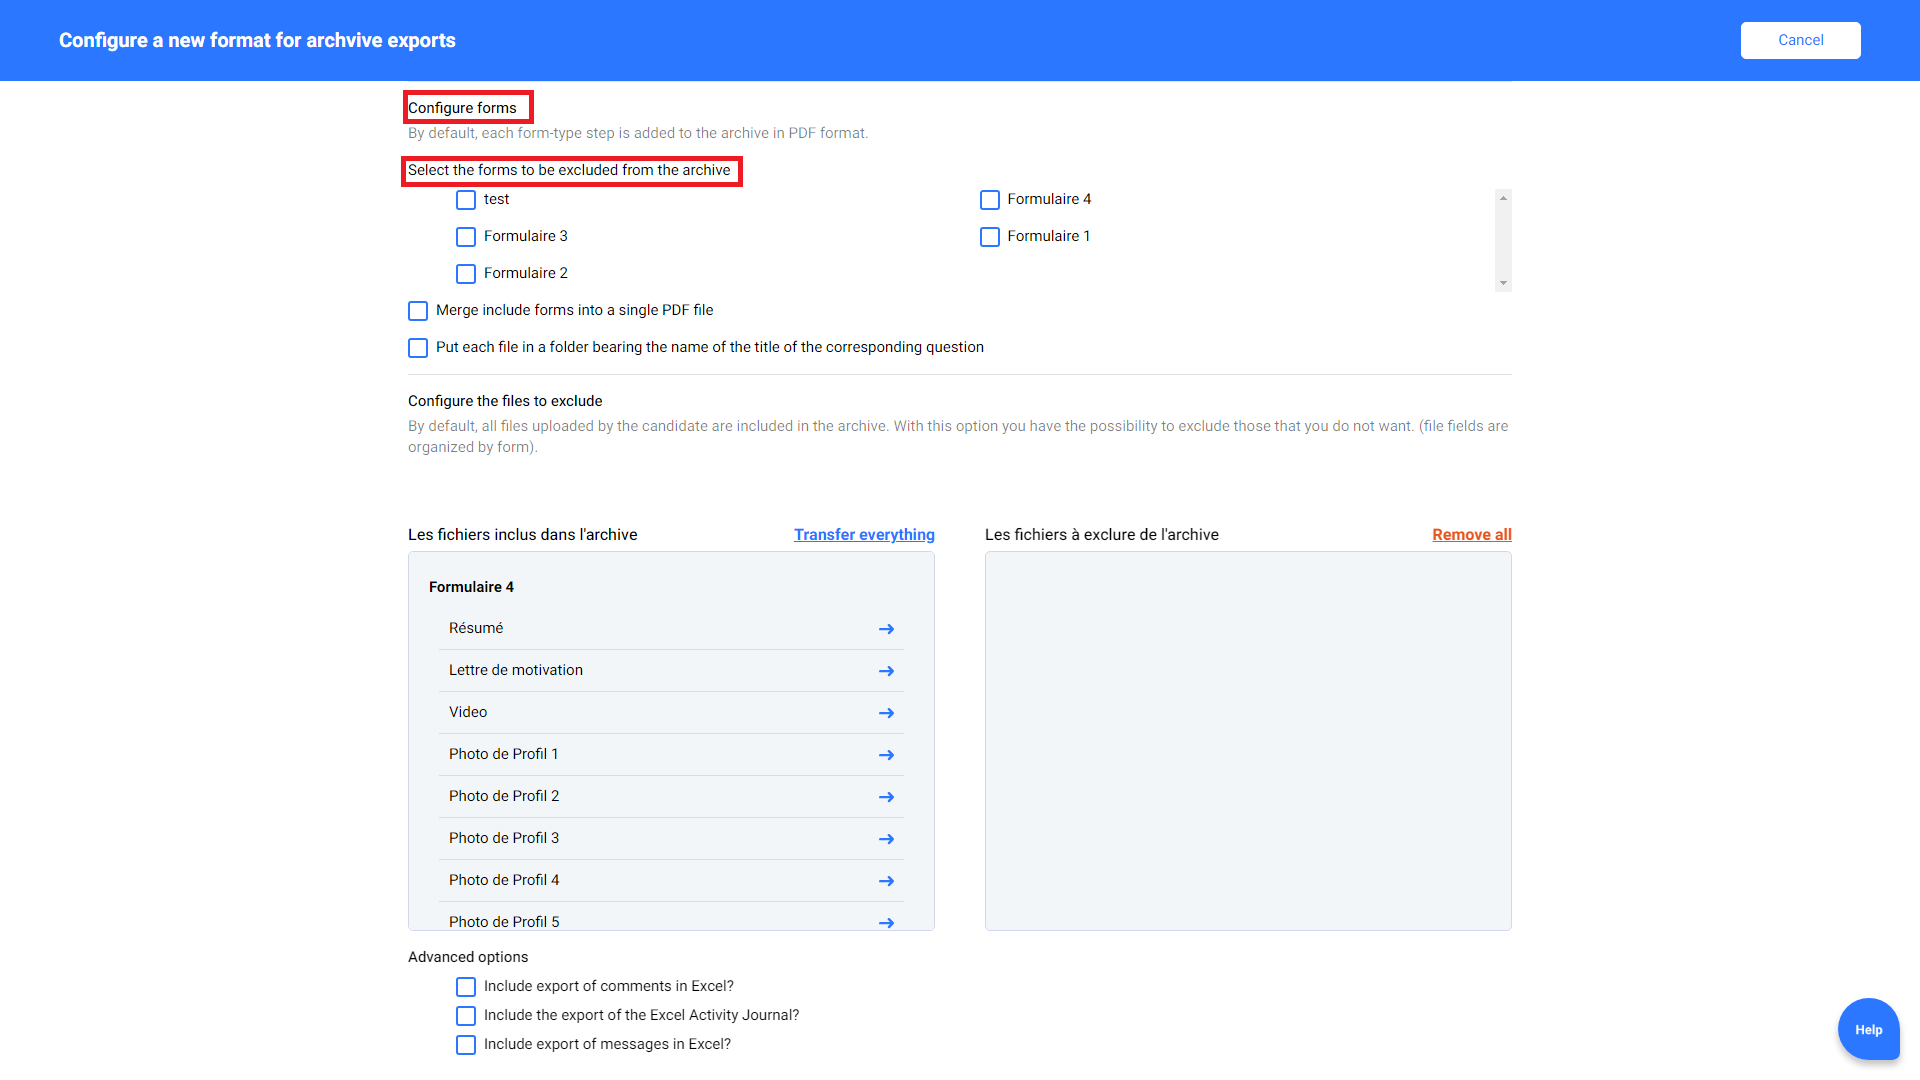Include export of messages in Excel
Viewport: 1920px width, 1080px height.
466,1045
